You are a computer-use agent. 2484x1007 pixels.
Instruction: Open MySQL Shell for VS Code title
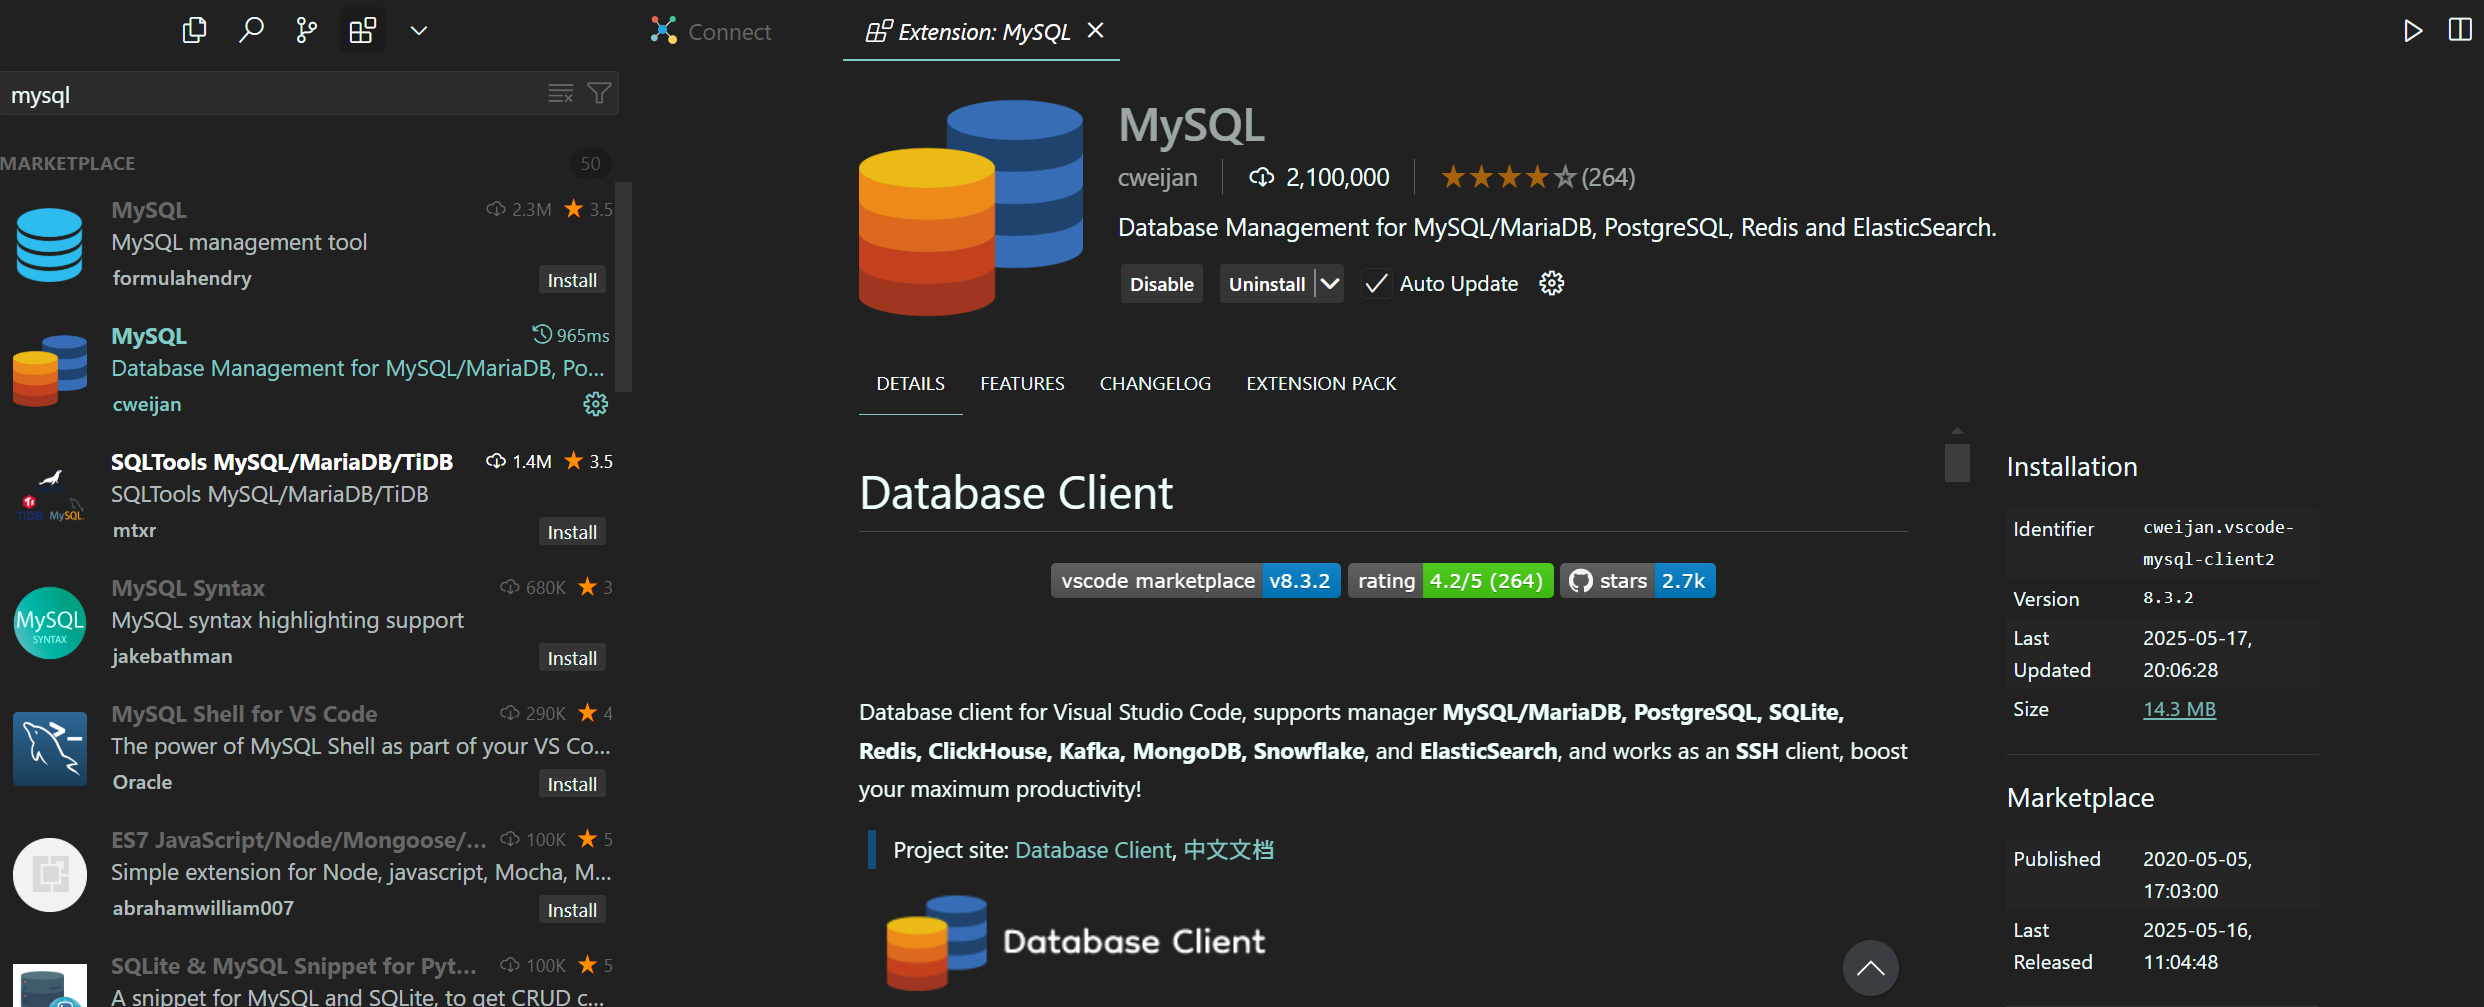[244, 714]
